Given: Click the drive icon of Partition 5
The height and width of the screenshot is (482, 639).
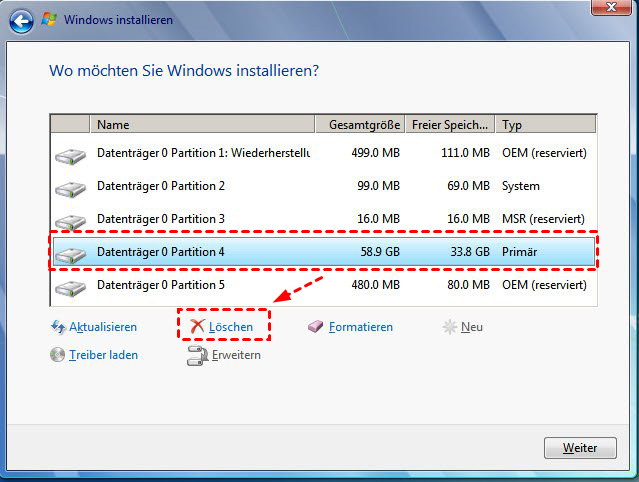Looking at the screenshot, I should pos(71,288).
